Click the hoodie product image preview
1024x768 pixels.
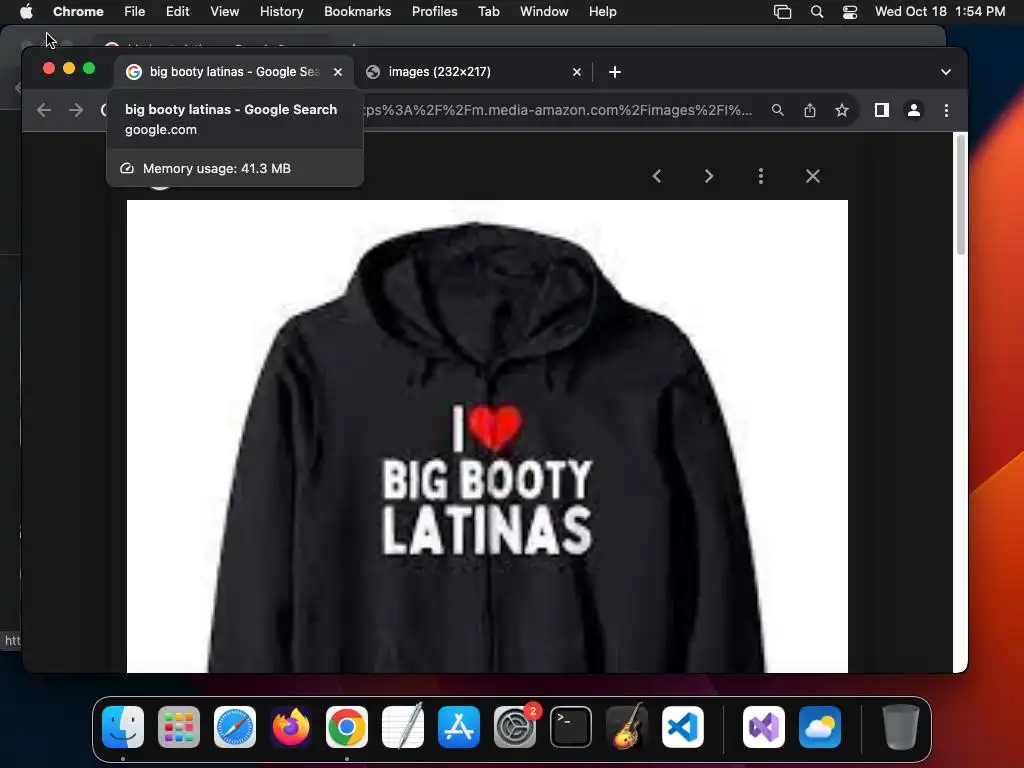[x=487, y=436]
